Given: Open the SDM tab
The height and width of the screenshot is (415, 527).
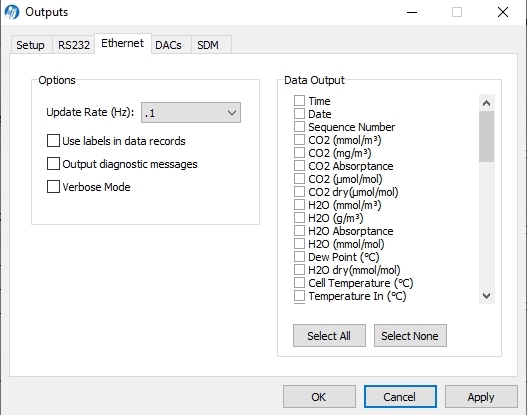Looking at the screenshot, I should (208, 45).
